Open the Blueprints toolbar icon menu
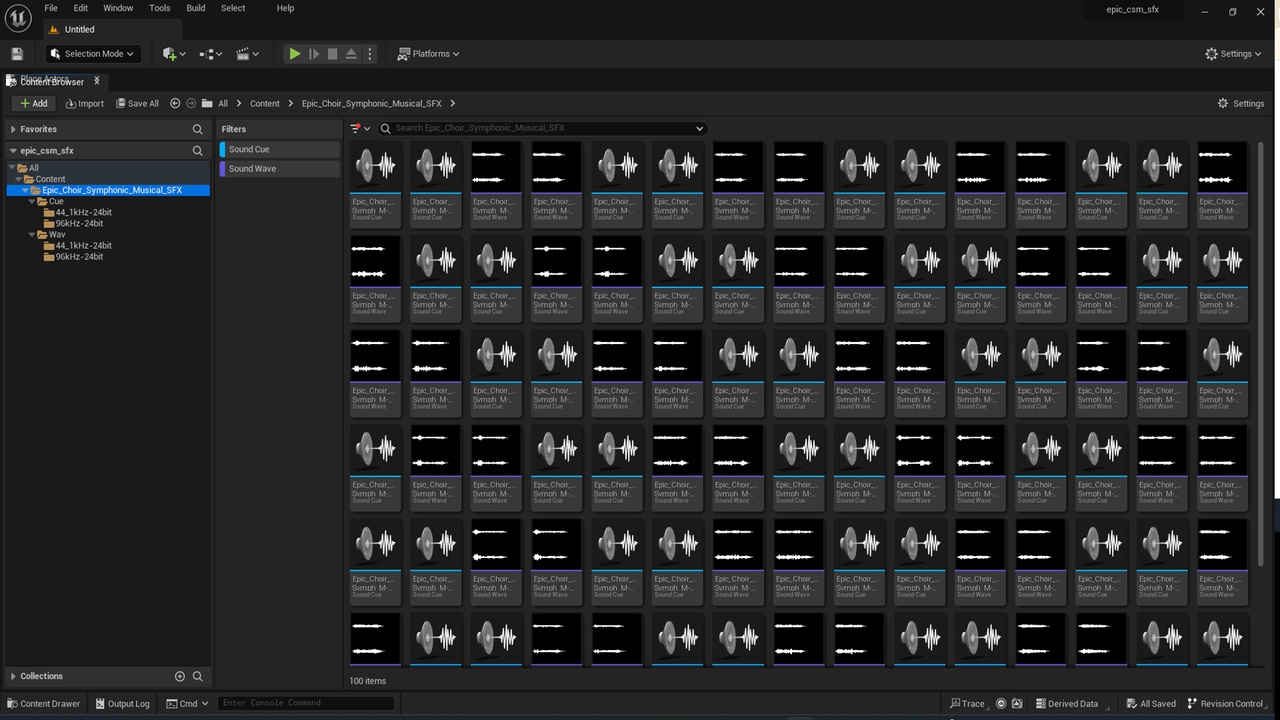The width and height of the screenshot is (1280, 720). click(211, 54)
